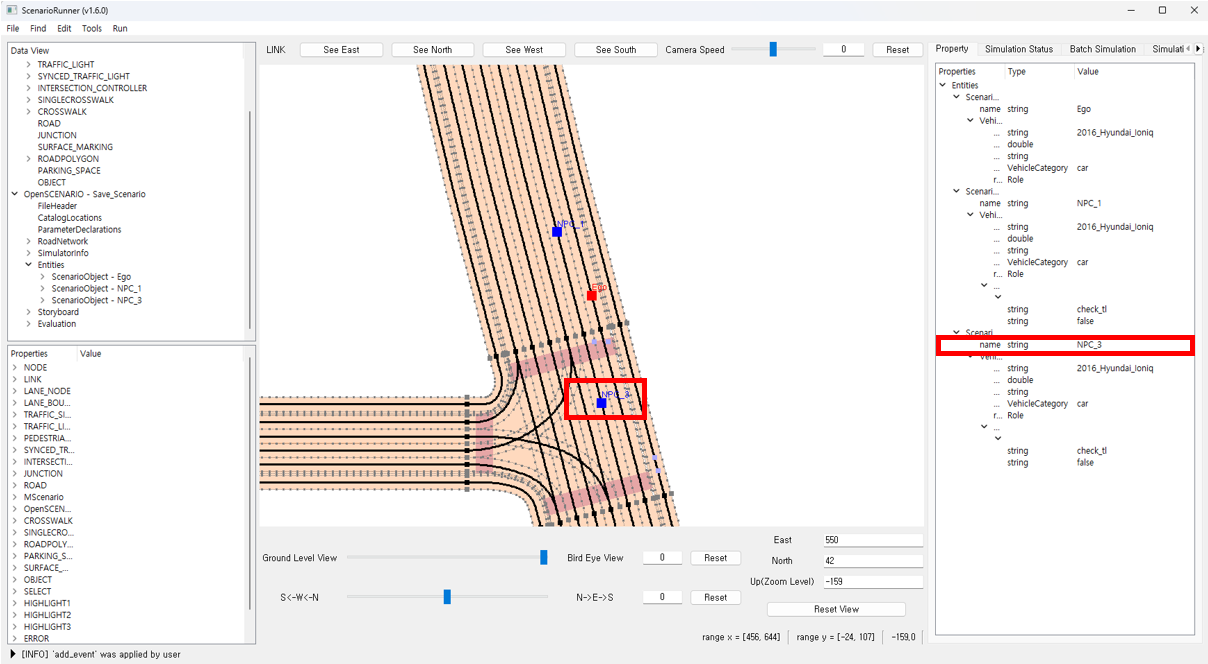Select ScenarioObject - NPC_3 in tree
This screenshot has height=664, width=1208.
(x=96, y=300)
